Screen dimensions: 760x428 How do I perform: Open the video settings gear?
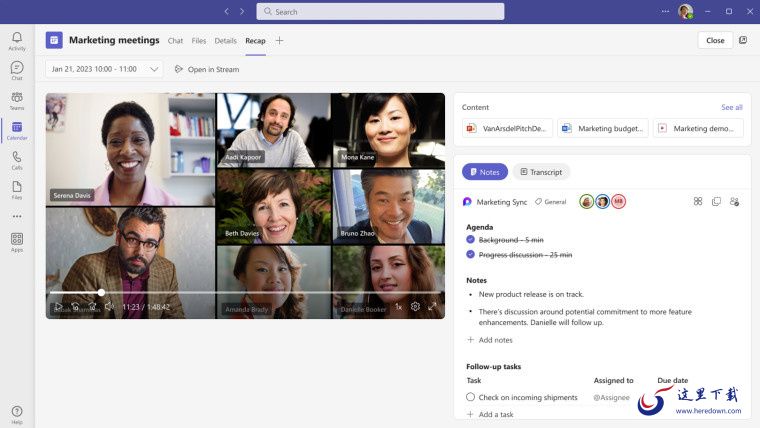tap(415, 306)
